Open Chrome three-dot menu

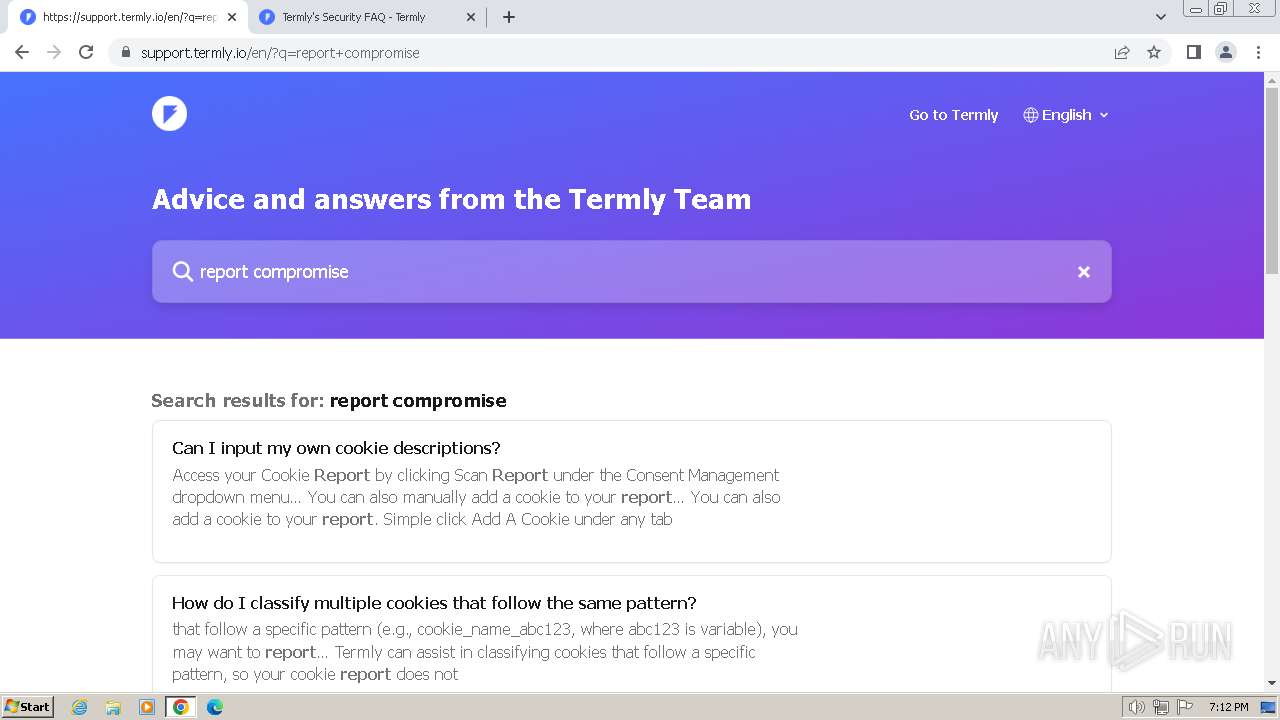click(1259, 52)
